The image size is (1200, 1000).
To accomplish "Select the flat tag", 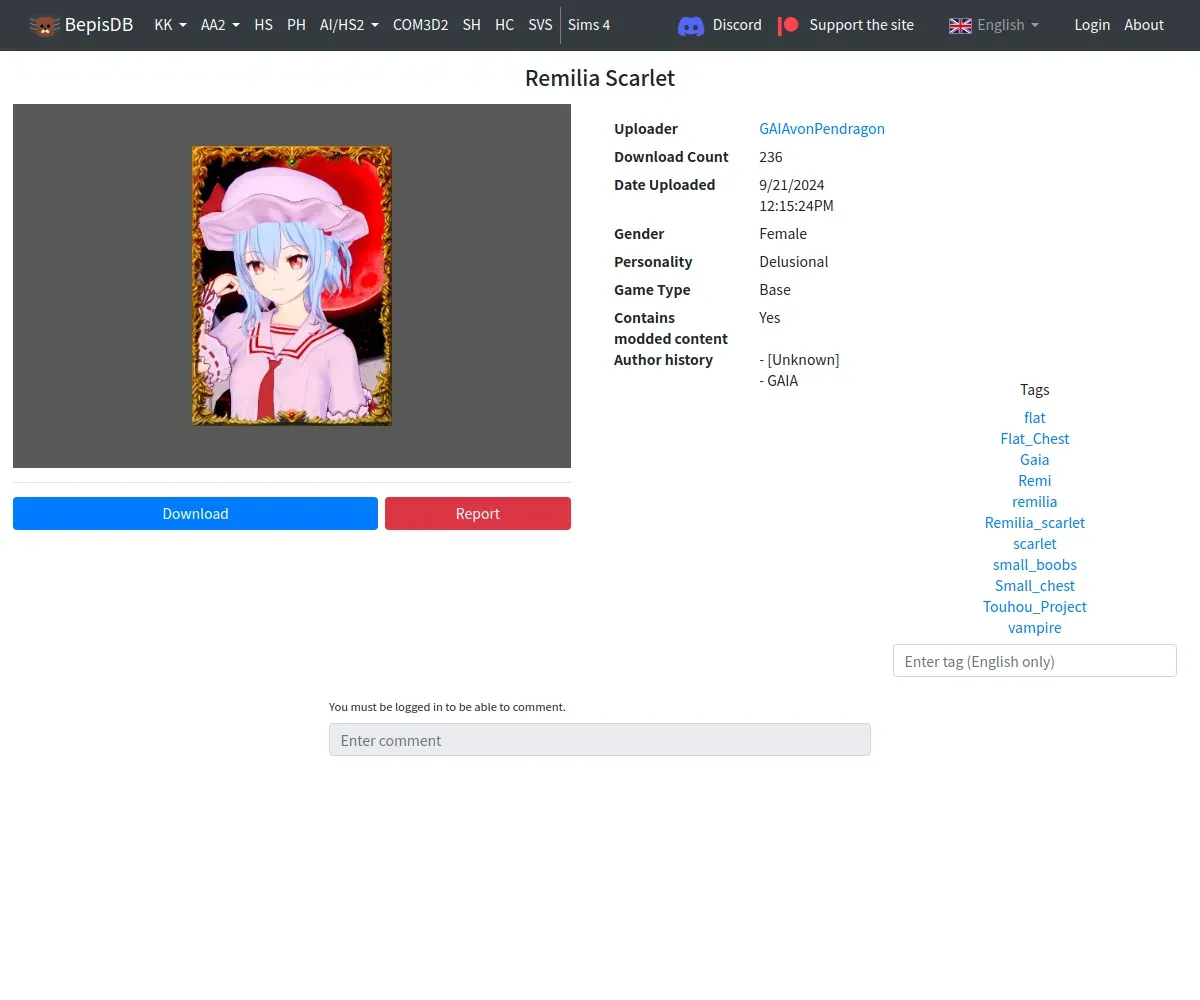I will click(x=1035, y=418).
